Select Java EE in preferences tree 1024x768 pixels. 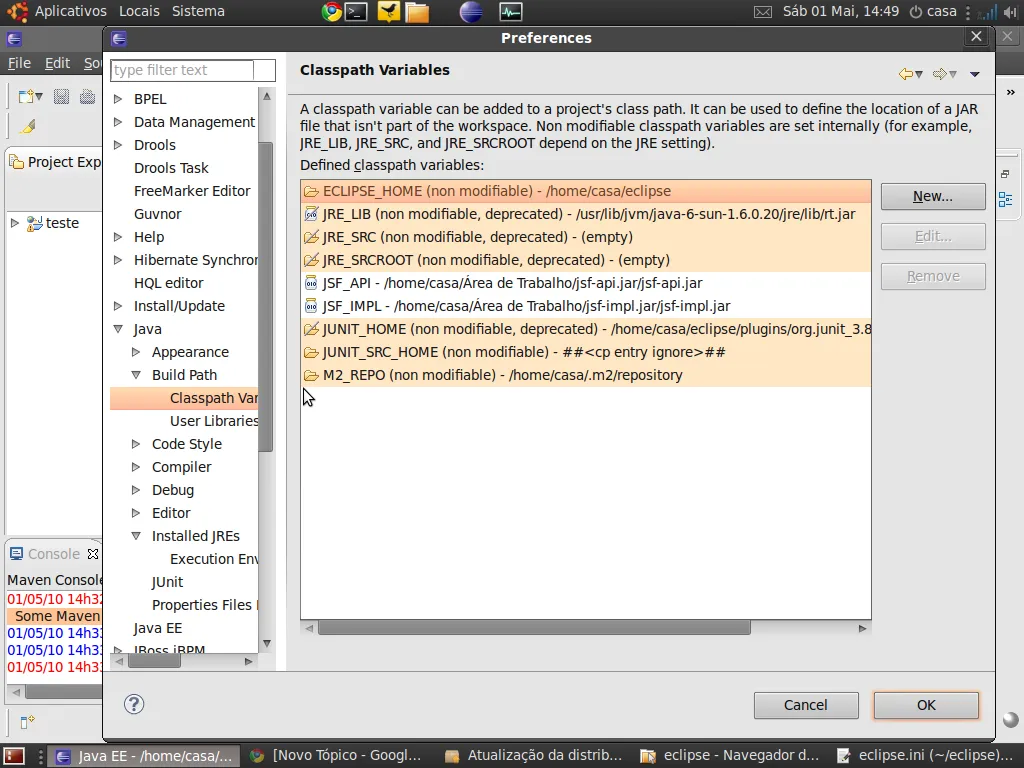point(157,628)
